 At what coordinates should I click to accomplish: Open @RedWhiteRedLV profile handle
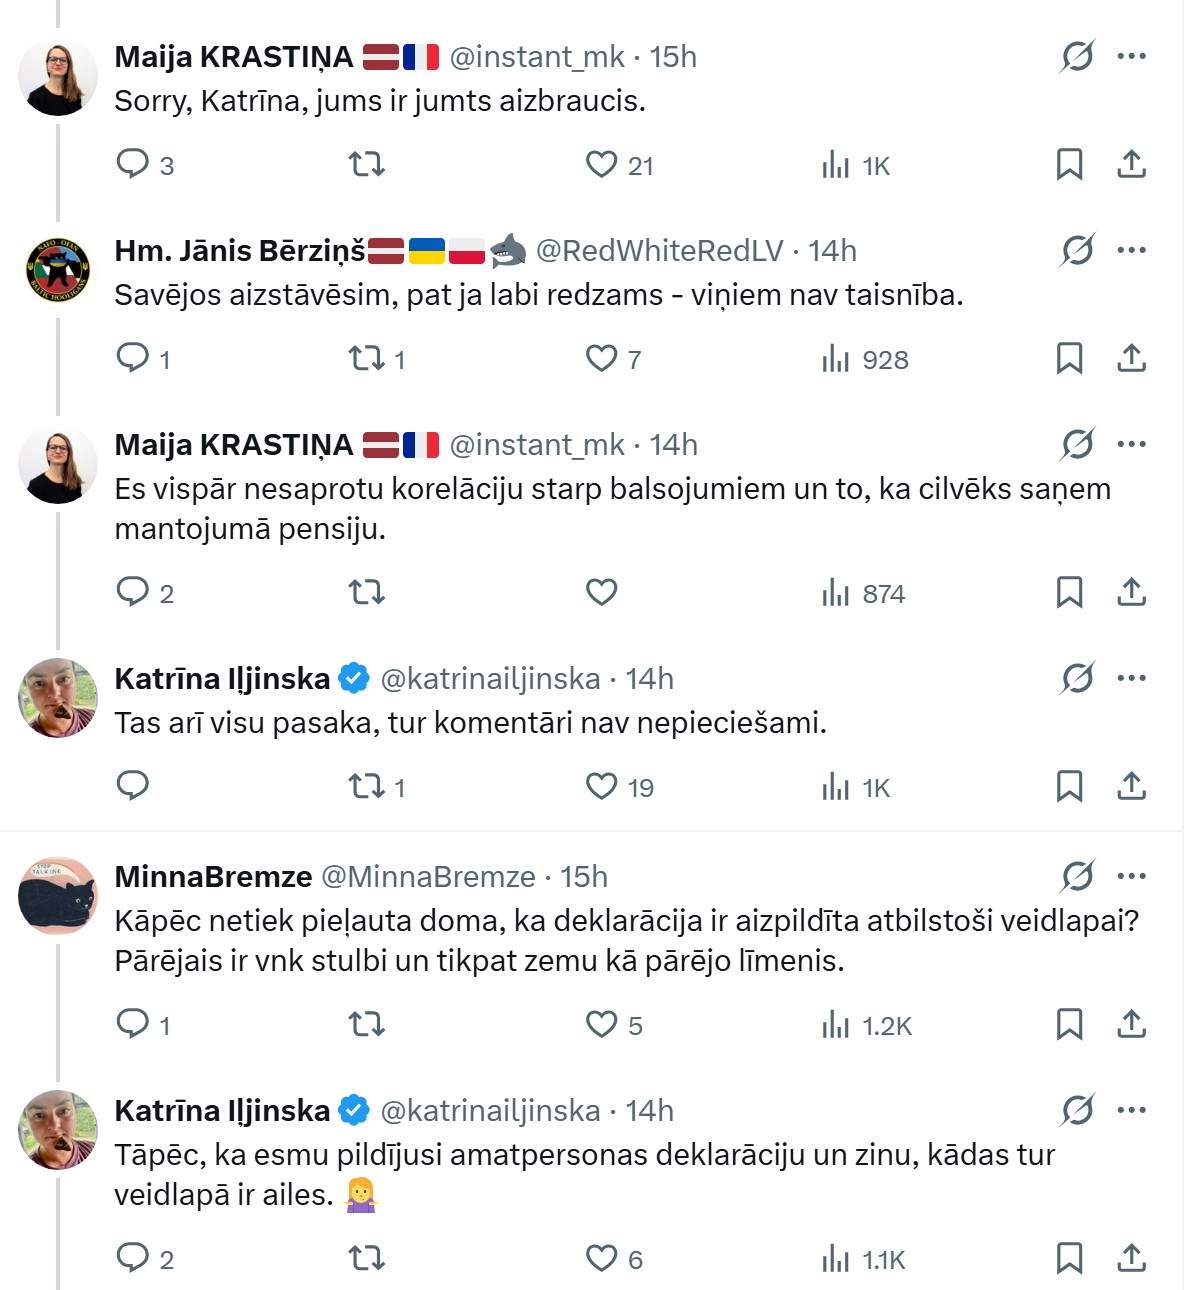click(660, 250)
